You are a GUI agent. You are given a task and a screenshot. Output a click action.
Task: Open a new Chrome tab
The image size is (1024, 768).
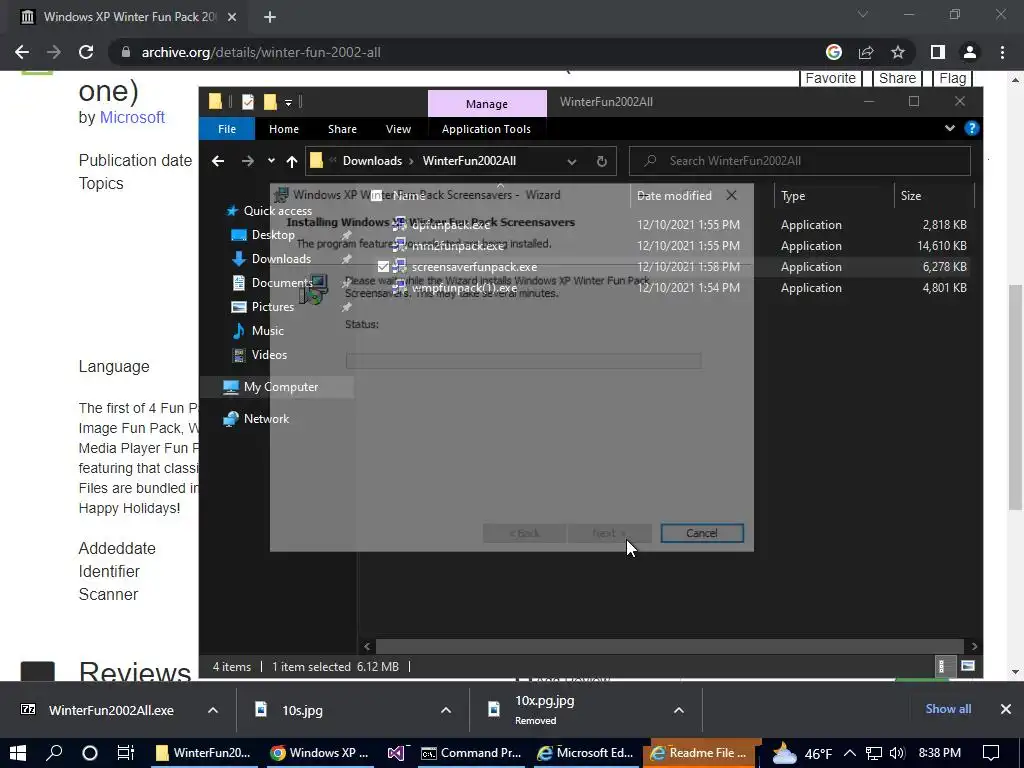tap(270, 17)
